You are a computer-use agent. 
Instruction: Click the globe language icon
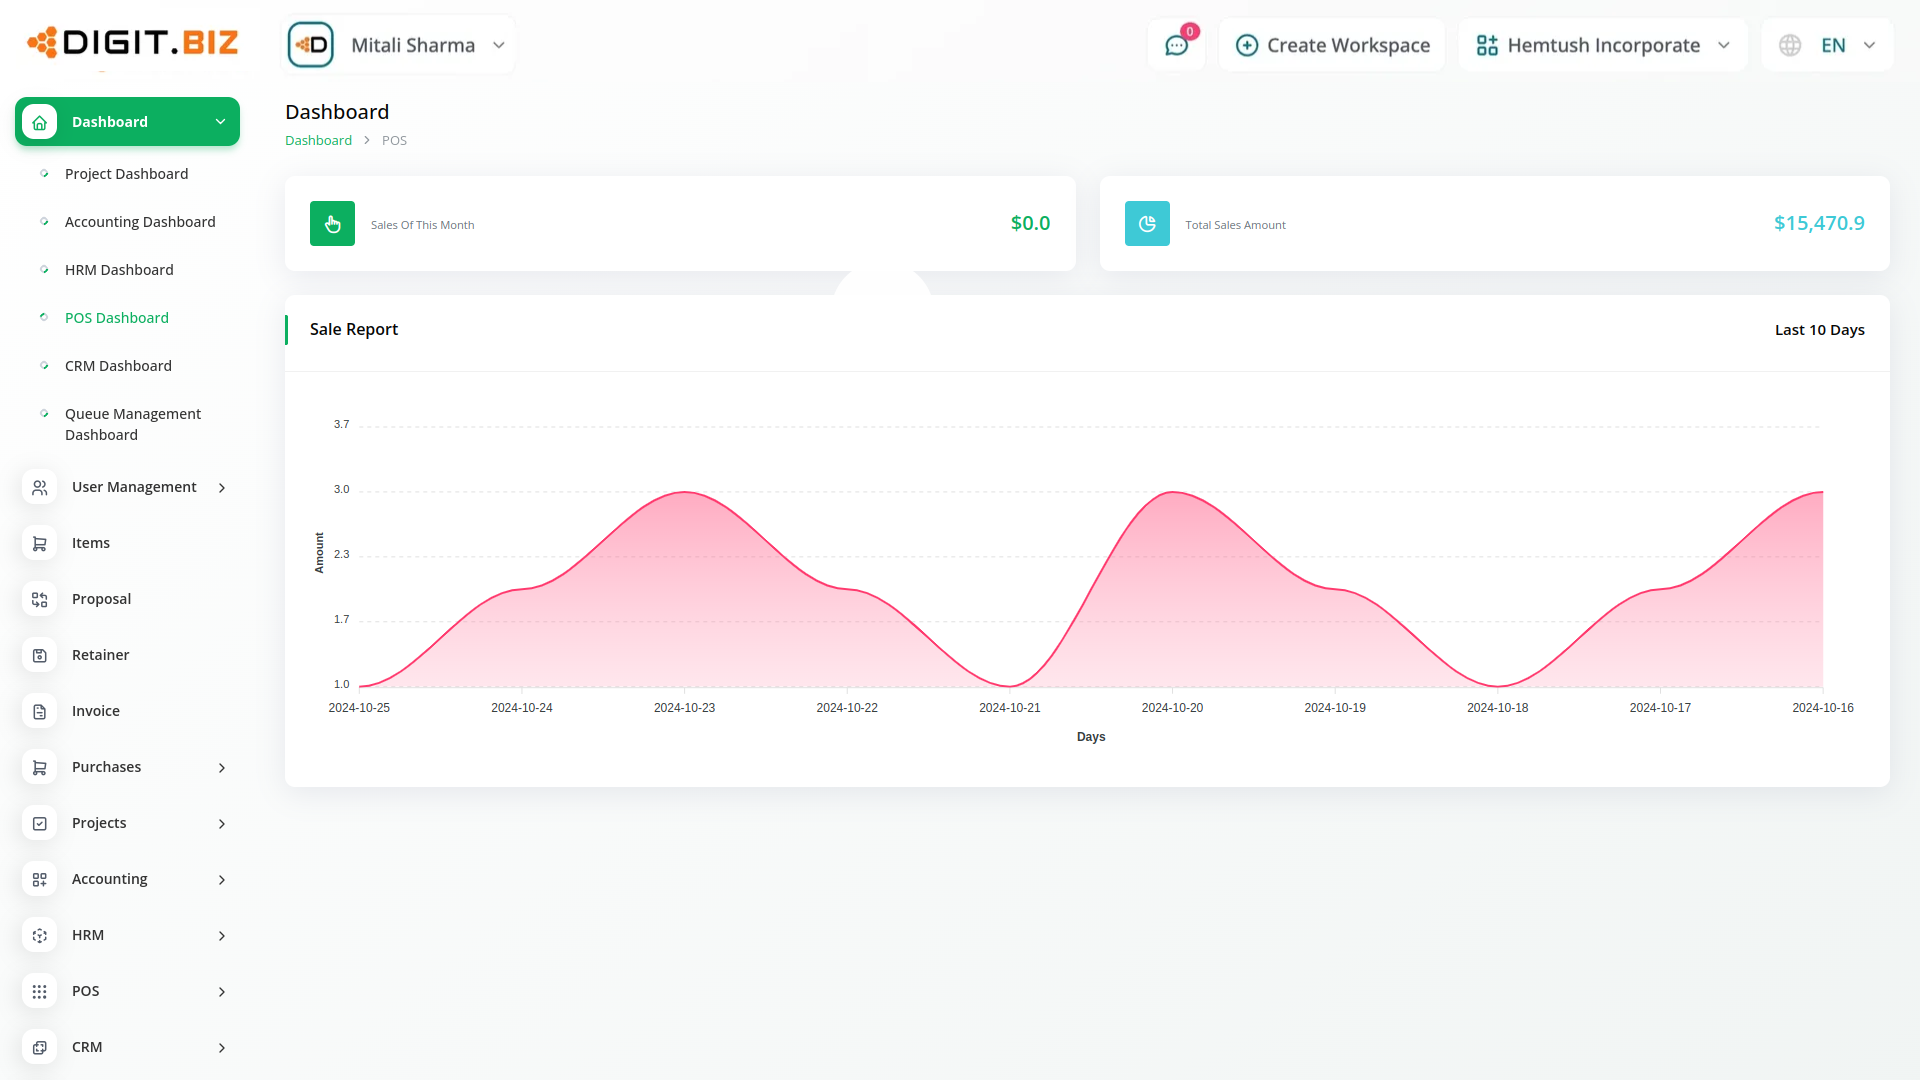(1790, 46)
